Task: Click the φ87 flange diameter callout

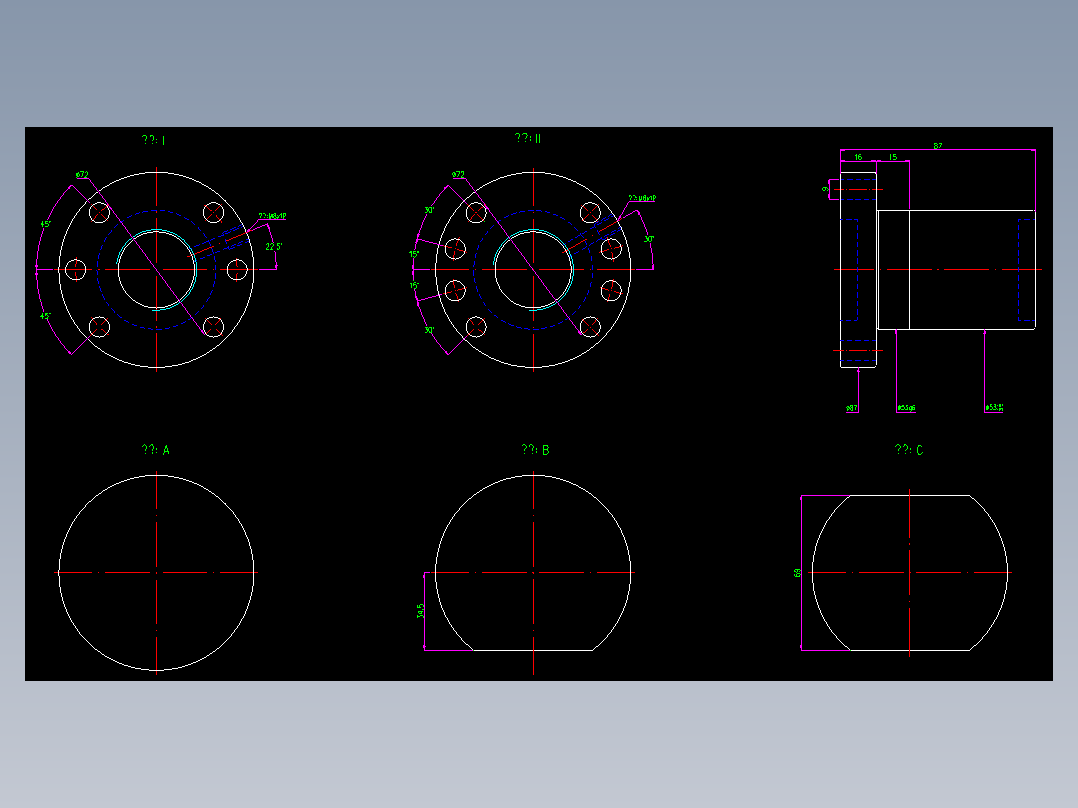Action: 852,408
